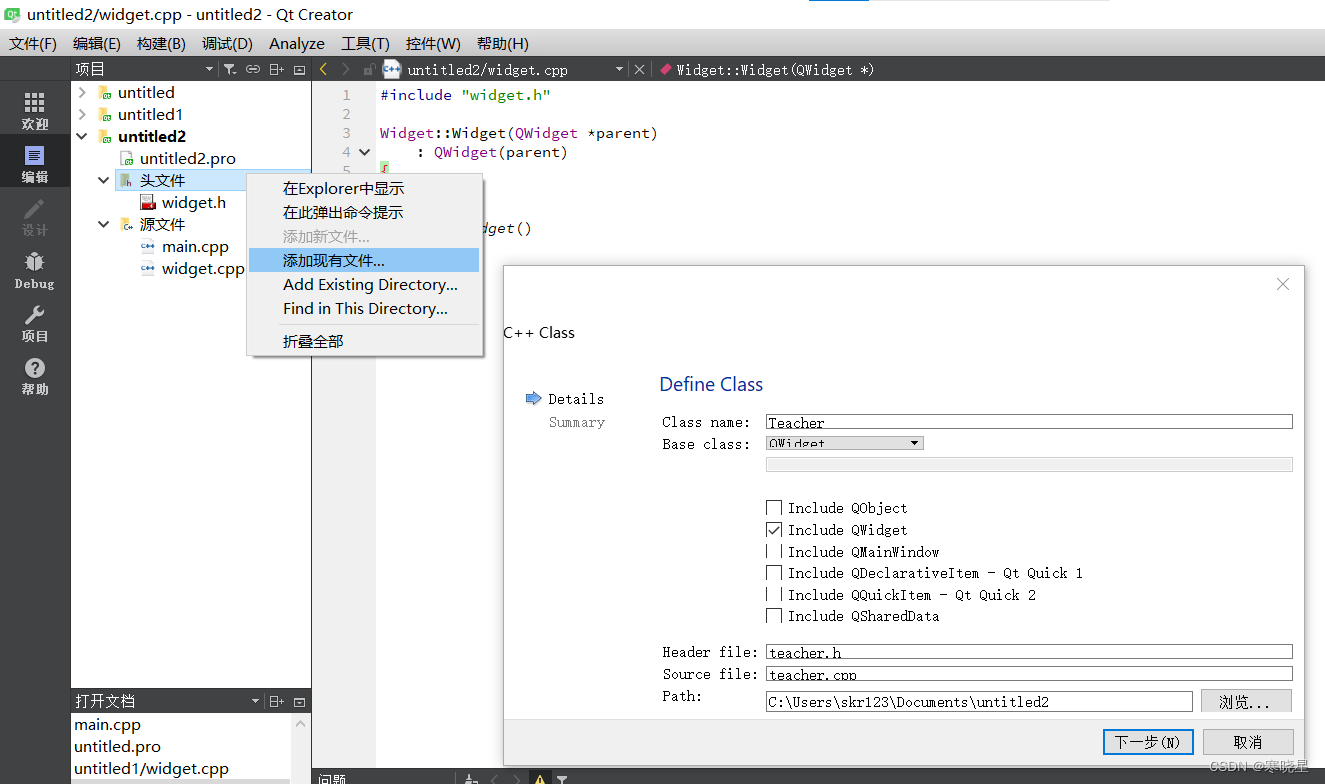Expand the untitled project node

pos(82,92)
